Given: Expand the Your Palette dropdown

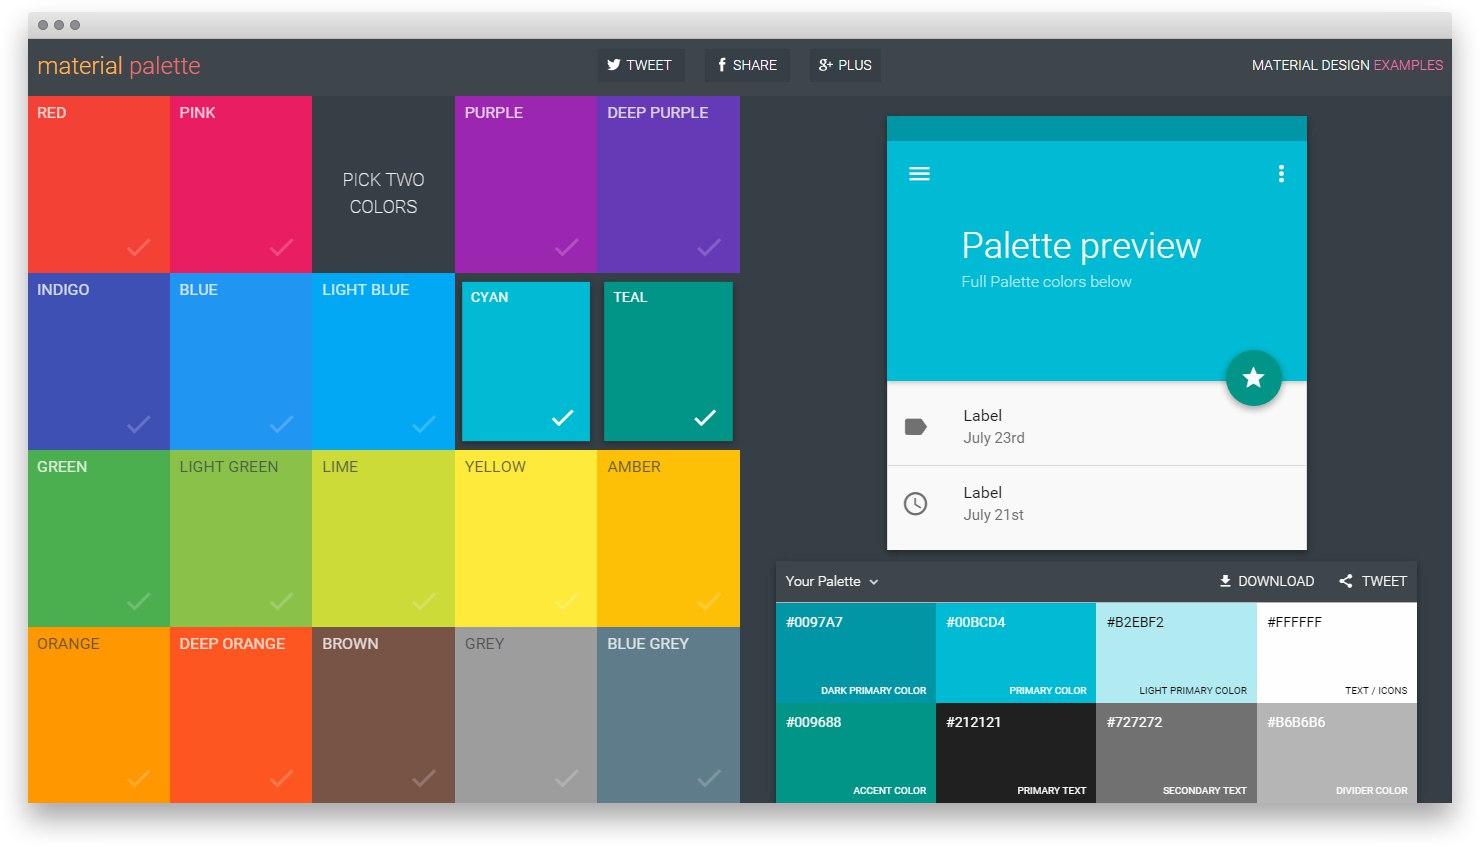Looking at the screenshot, I should pos(832,581).
